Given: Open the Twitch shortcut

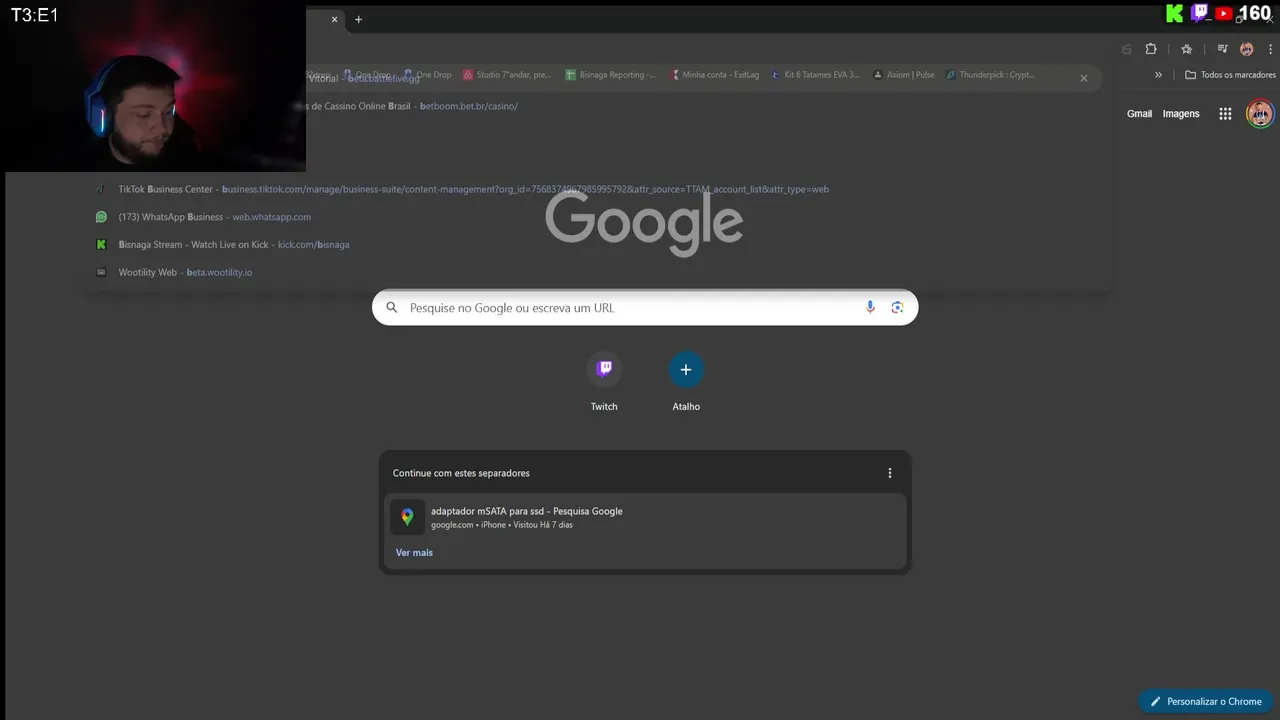Looking at the screenshot, I should (x=604, y=382).
